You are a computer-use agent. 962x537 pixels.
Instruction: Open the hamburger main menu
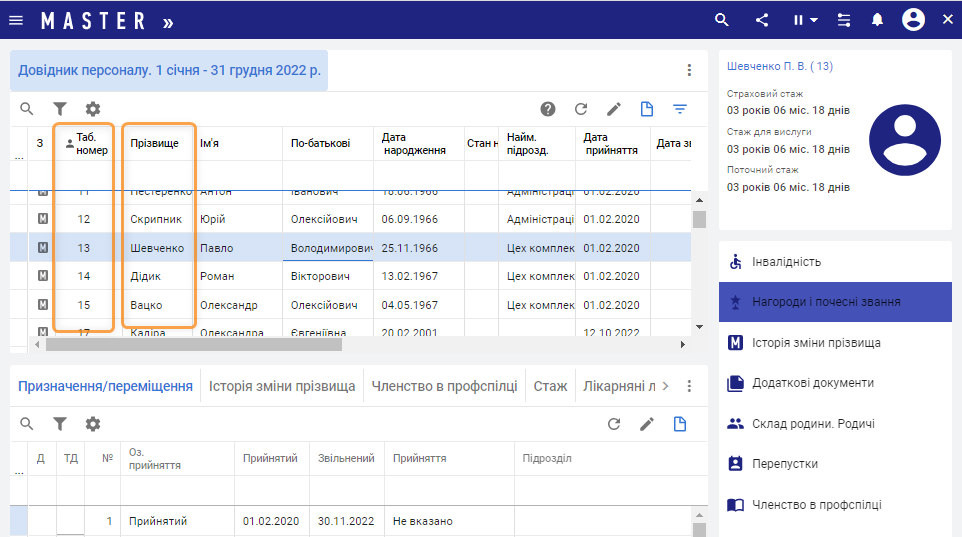(x=16, y=20)
